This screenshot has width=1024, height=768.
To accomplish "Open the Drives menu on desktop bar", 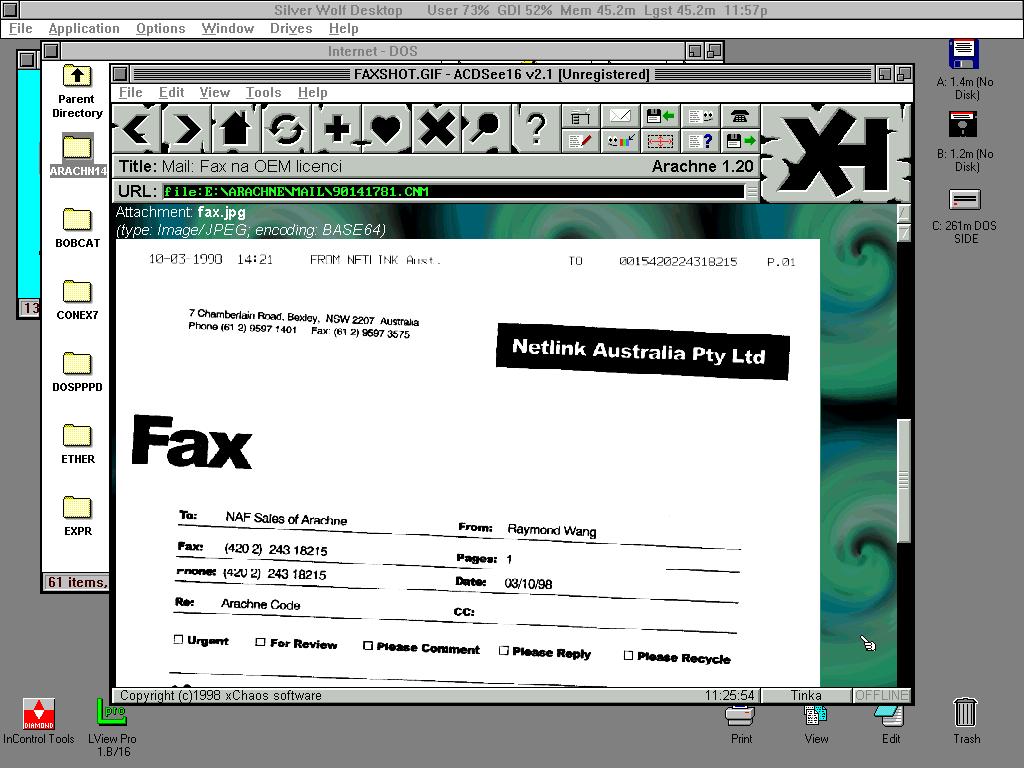I will [290, 28].
